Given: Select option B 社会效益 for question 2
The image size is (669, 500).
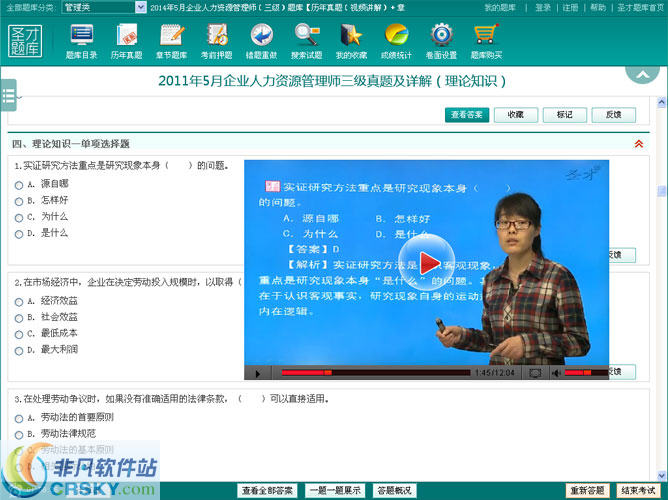Looking at the screenshot, I should 19,318.
